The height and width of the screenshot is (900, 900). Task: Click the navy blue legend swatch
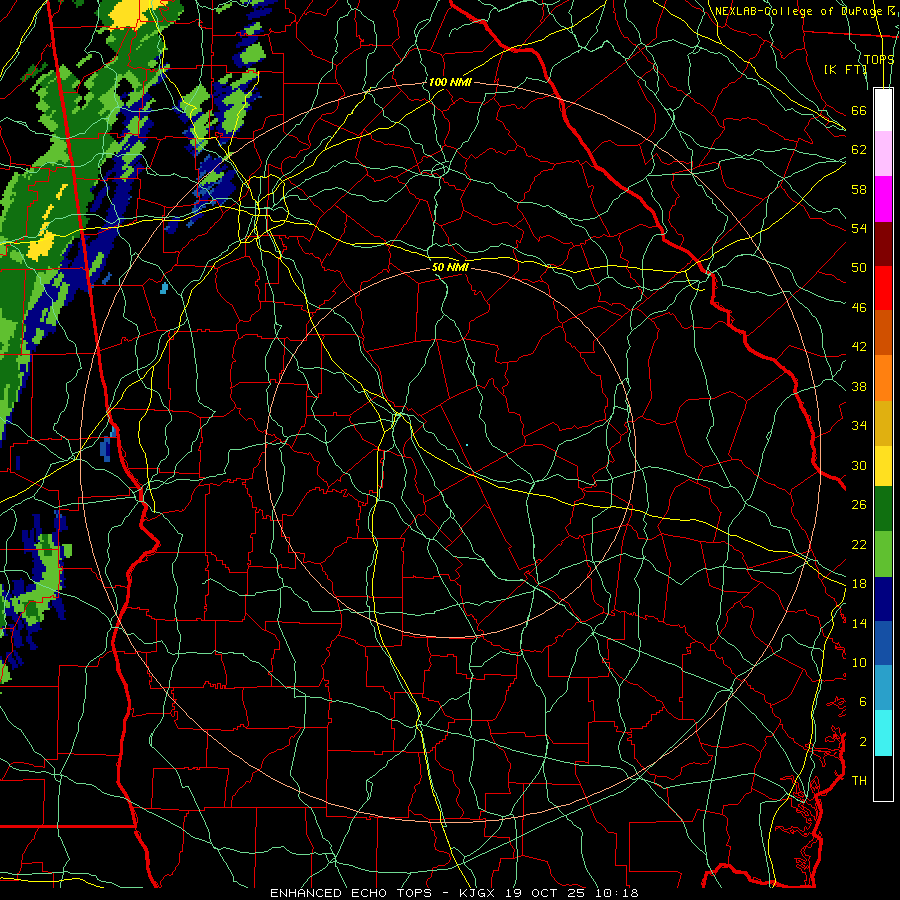click(883, 599)
